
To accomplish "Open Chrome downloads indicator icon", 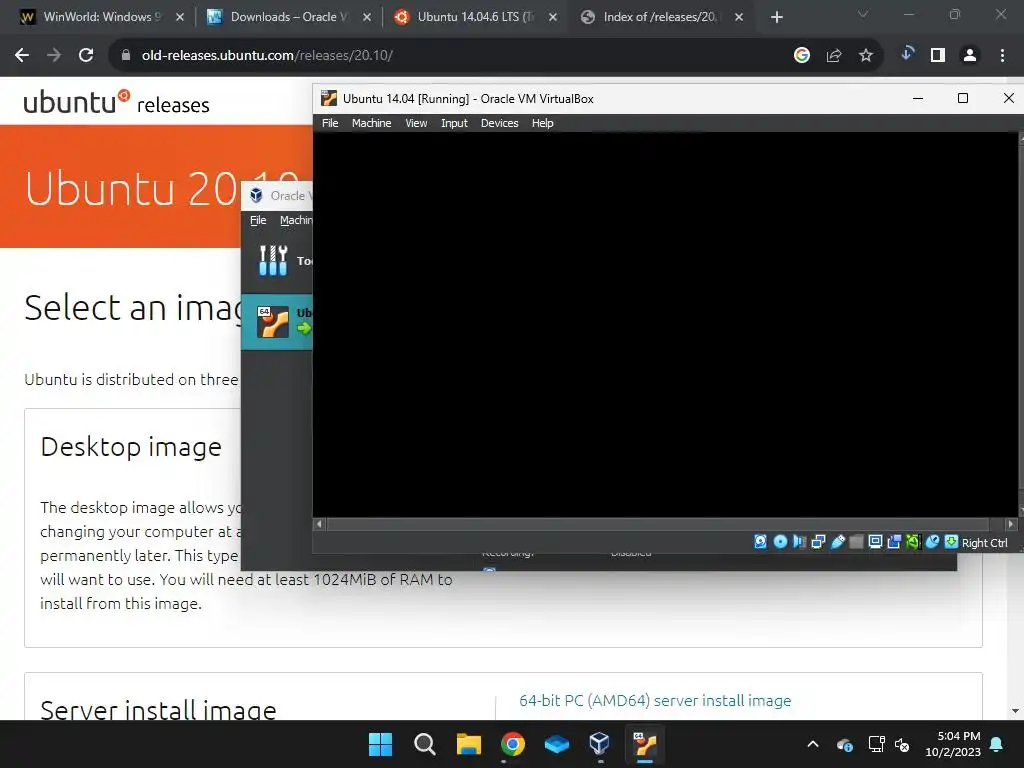I will pos(907,54).
